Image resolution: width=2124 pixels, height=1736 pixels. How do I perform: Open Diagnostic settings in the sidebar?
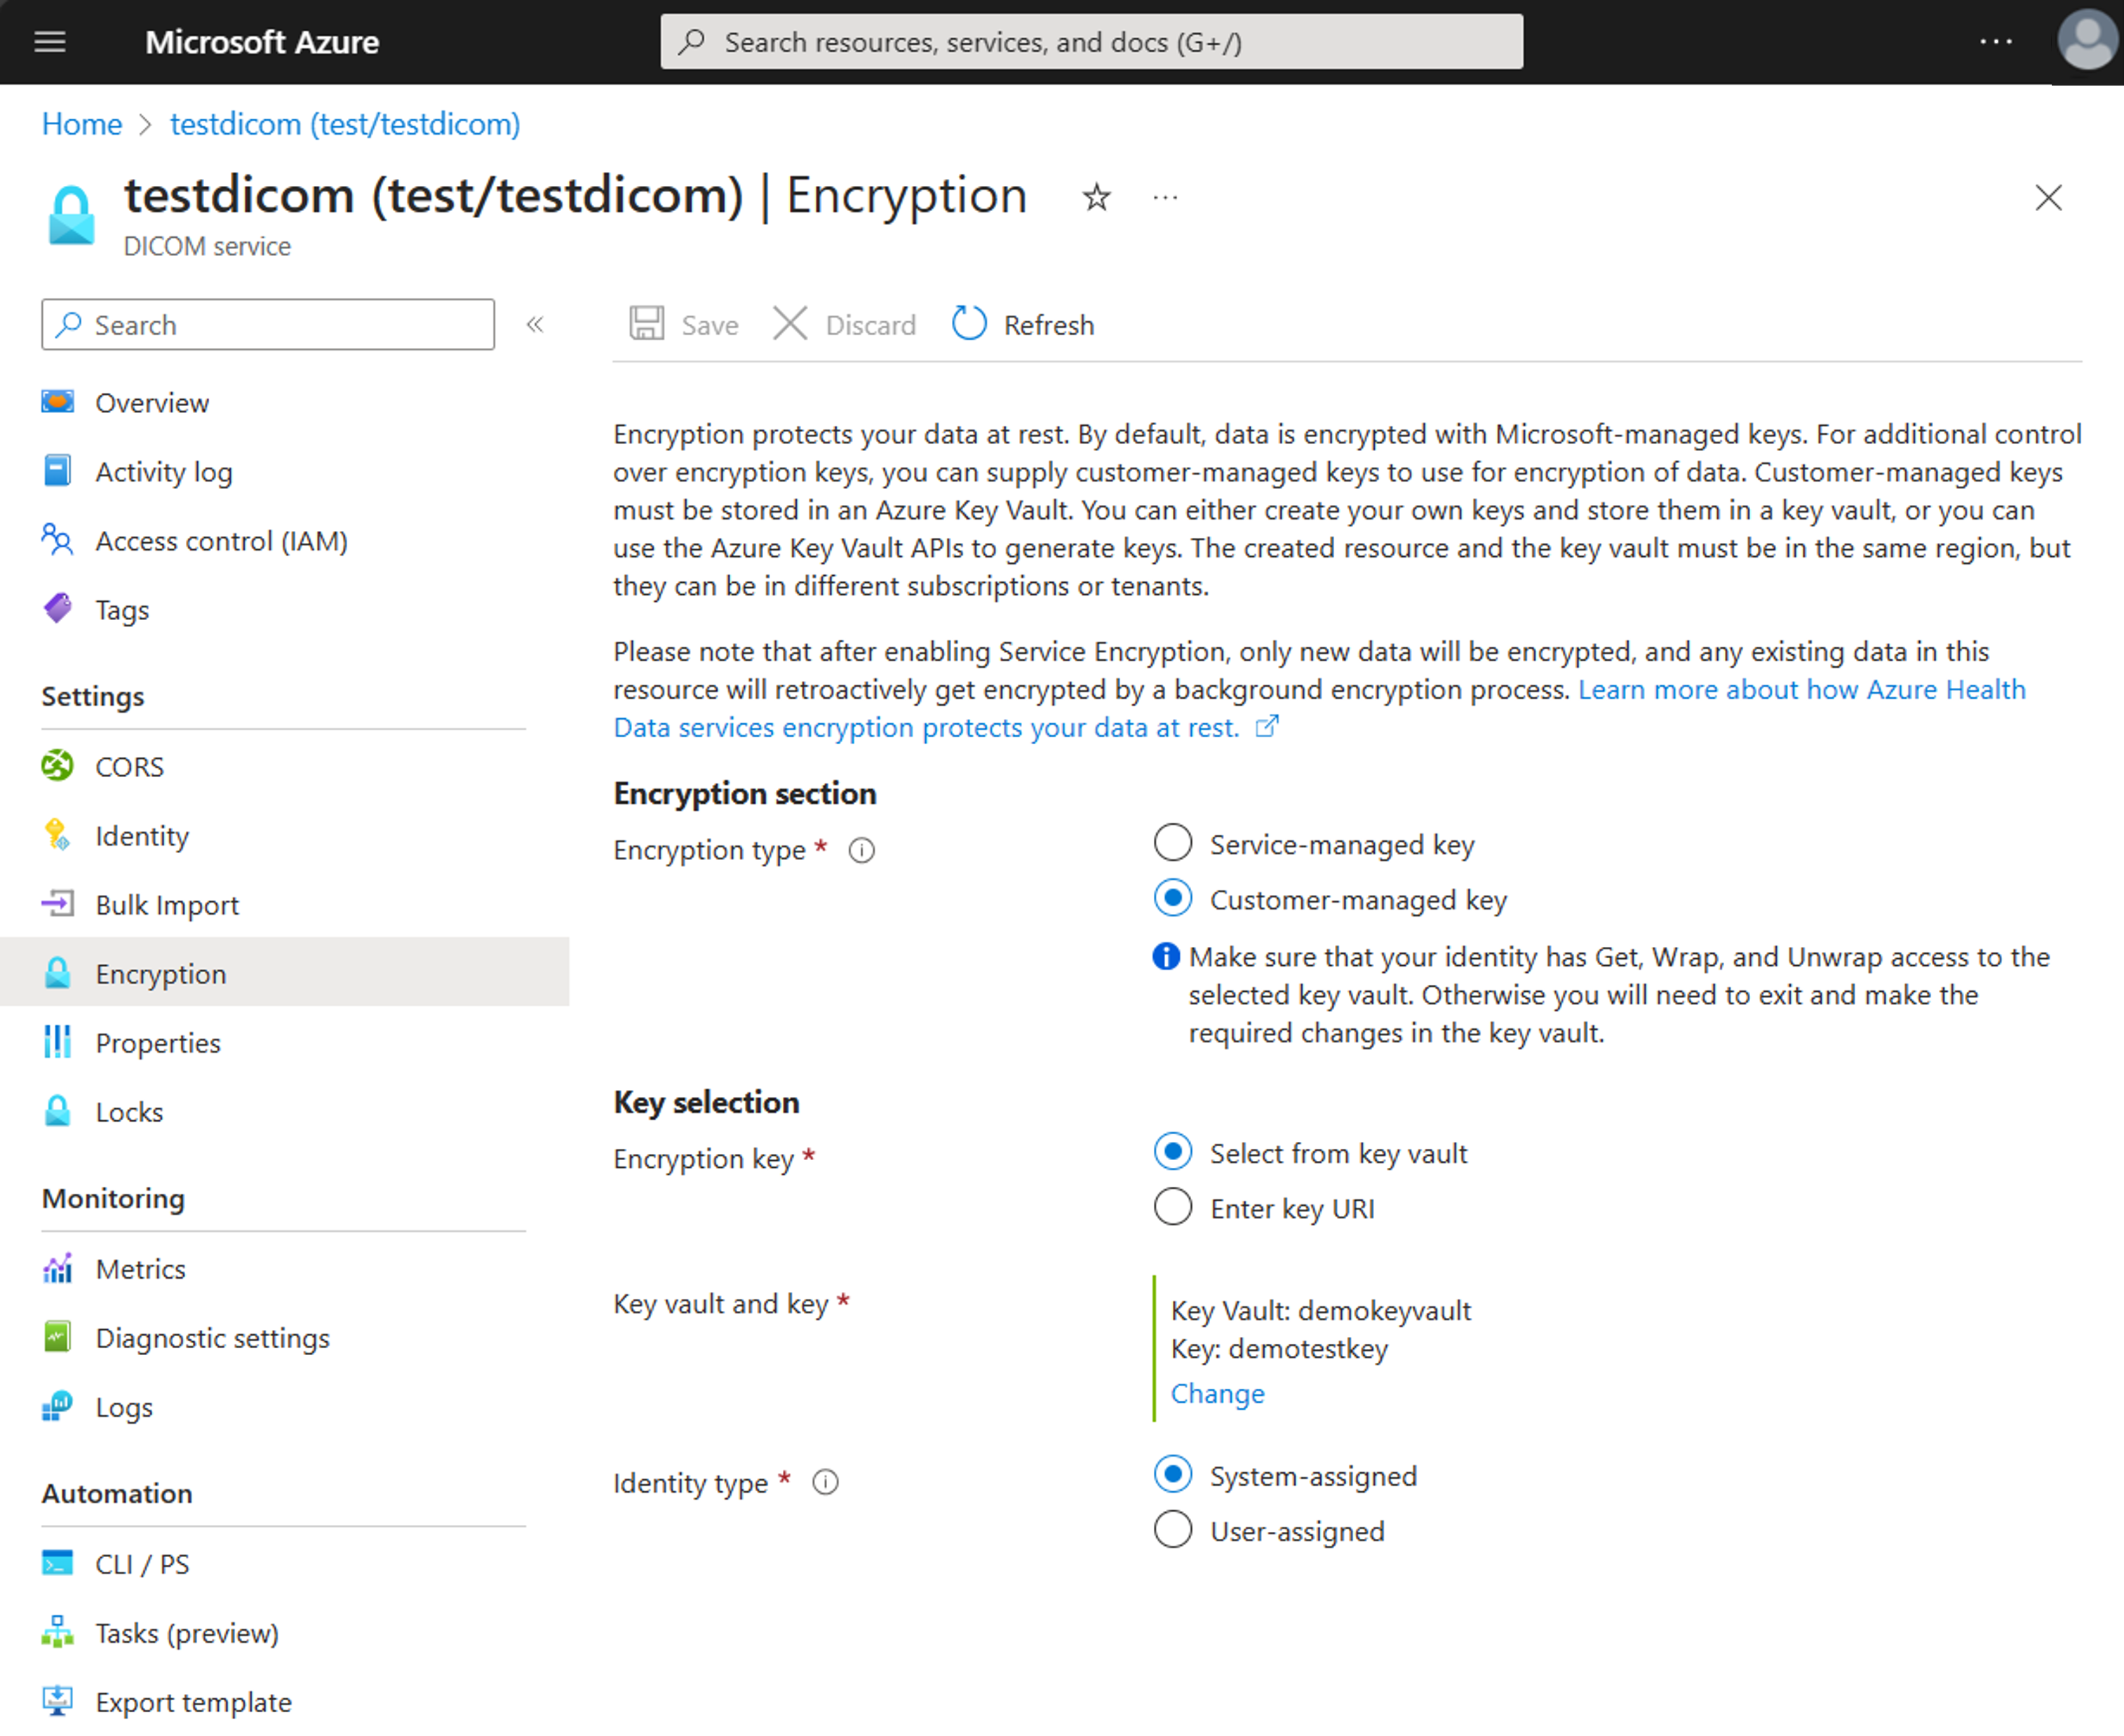point(212,1337)
